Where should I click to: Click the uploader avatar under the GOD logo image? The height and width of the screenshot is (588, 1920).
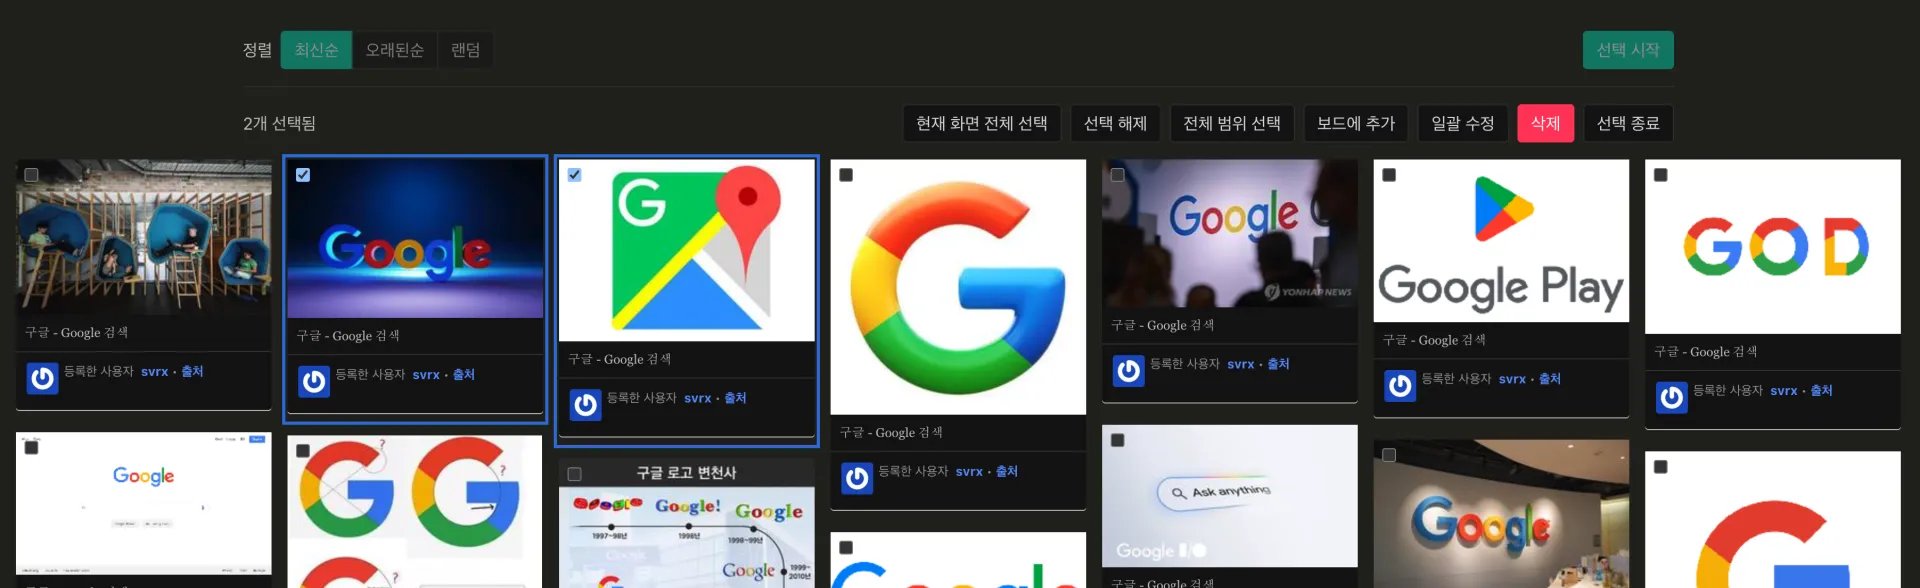pyautogui.click(x=1672, y=398)
